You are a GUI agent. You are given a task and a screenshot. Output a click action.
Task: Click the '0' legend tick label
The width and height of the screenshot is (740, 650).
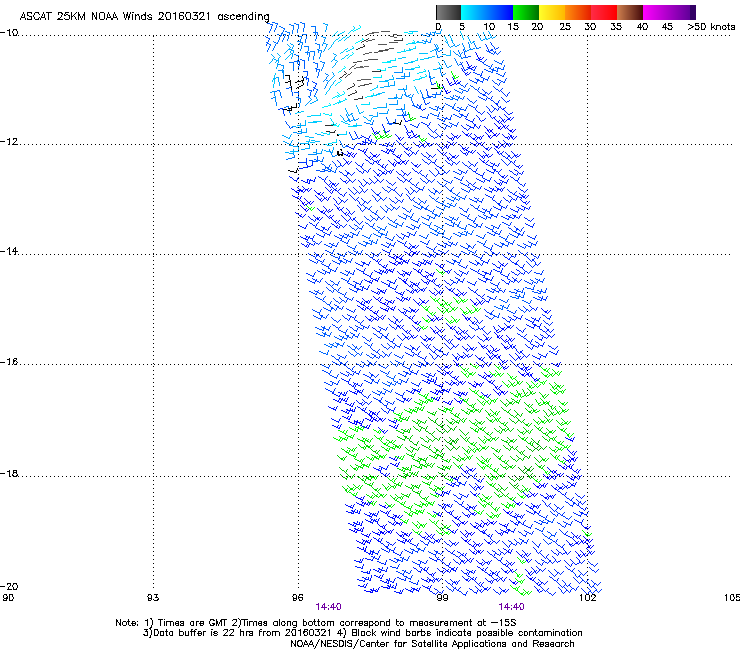tap(438, 26)
